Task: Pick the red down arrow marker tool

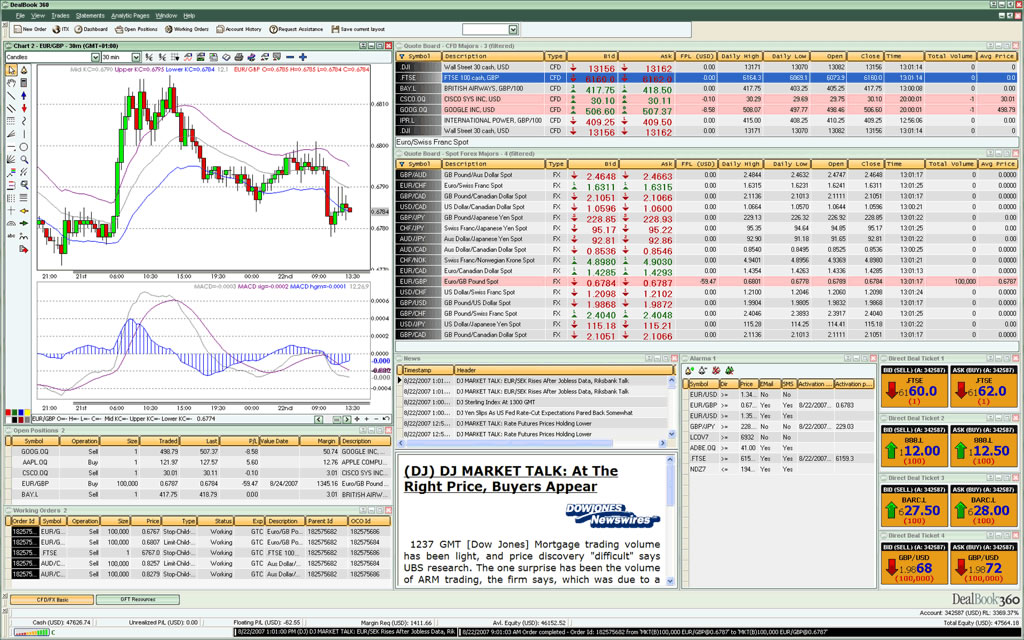Action: [24, 108]
